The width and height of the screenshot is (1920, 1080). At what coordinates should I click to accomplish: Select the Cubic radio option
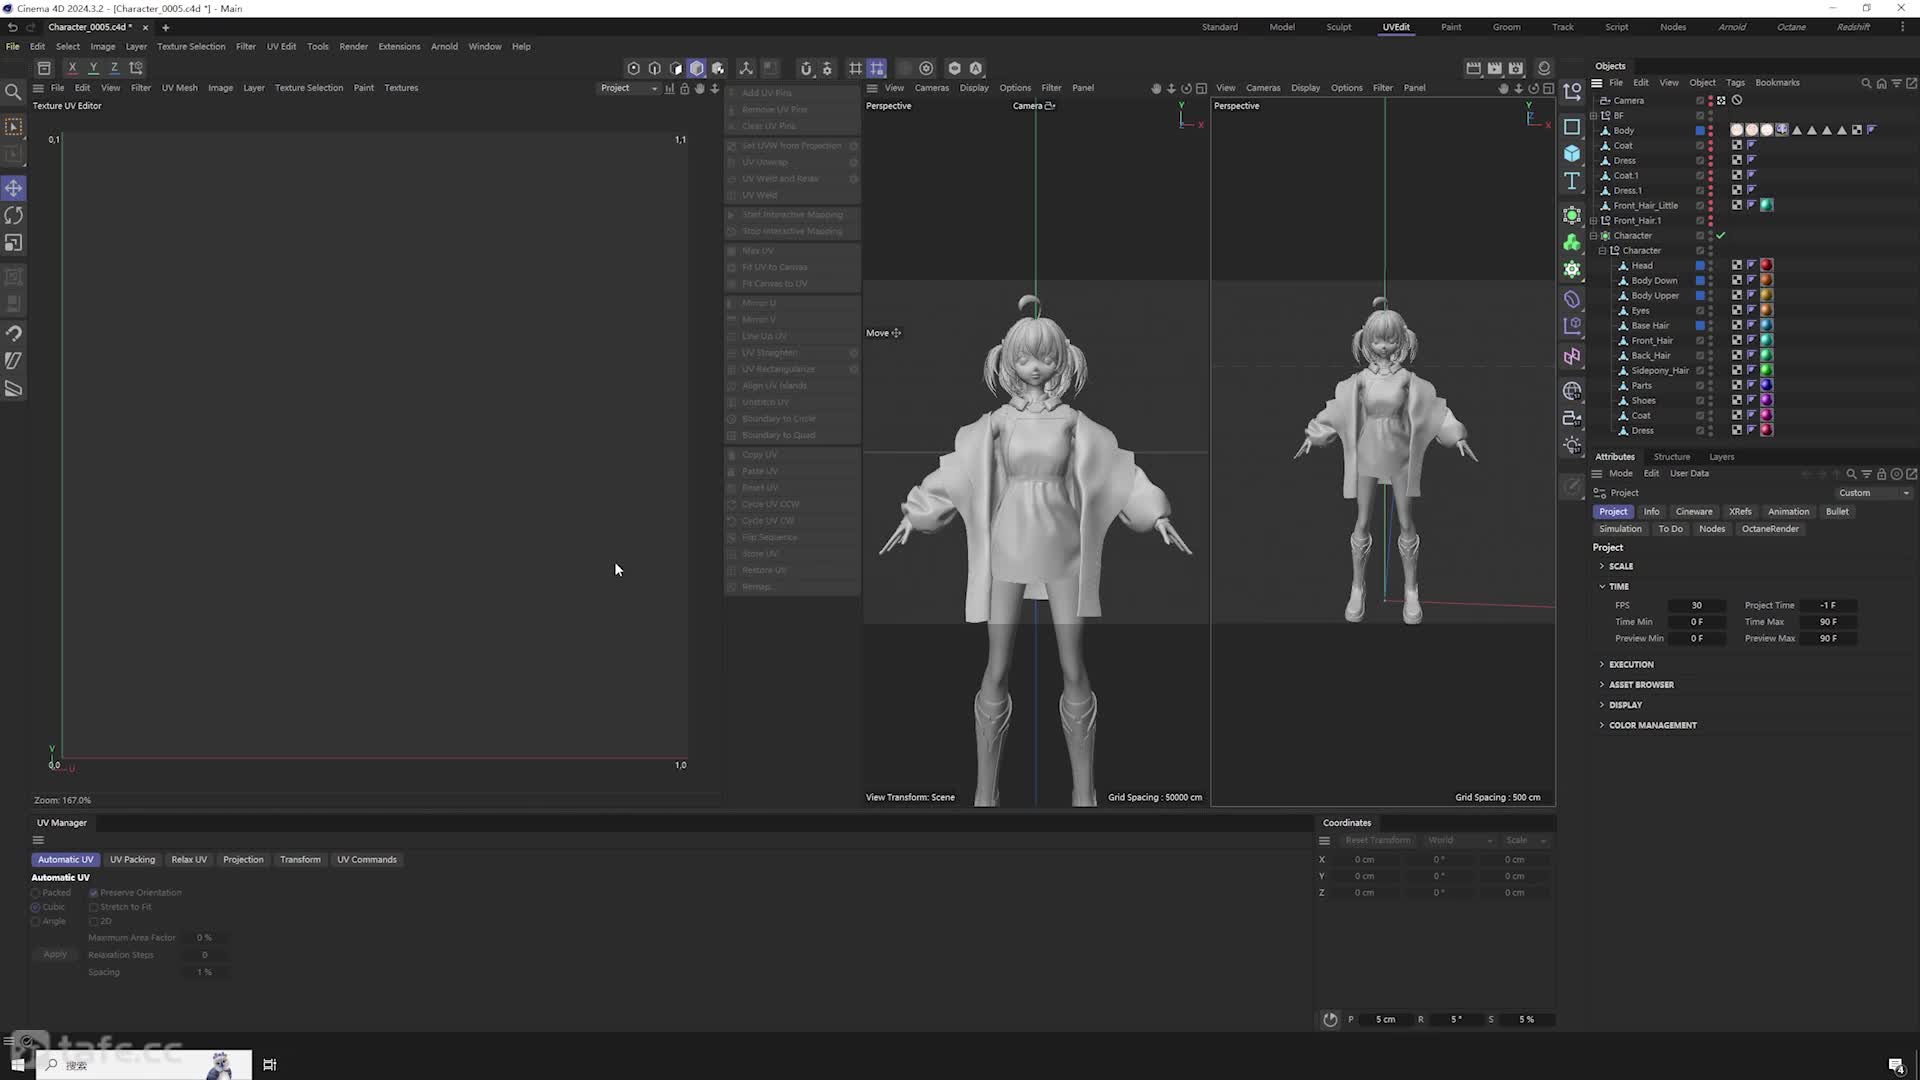(36, 907)
